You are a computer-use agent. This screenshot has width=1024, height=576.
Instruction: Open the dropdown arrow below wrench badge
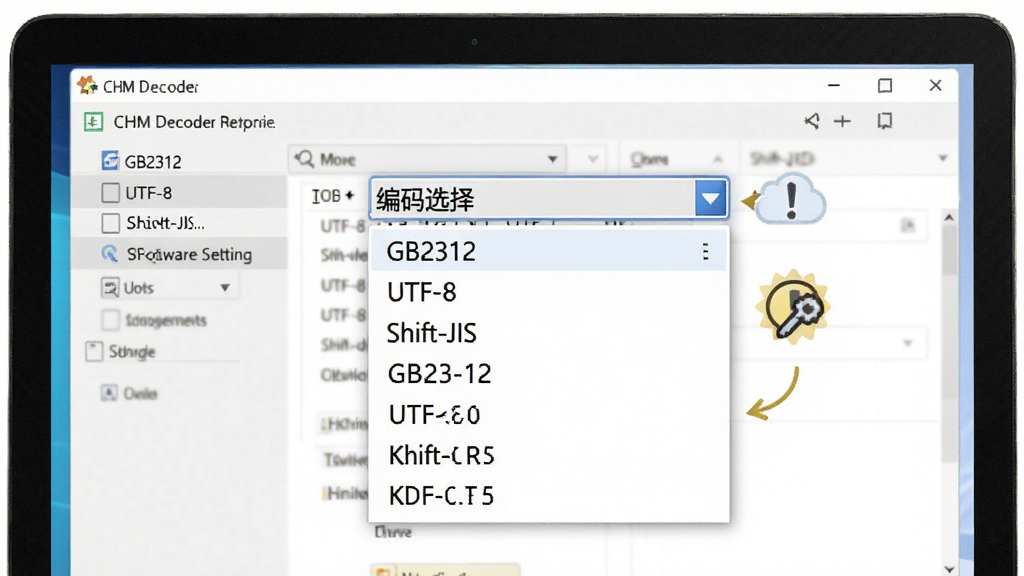pyautogui.click(x=908, y=343)
